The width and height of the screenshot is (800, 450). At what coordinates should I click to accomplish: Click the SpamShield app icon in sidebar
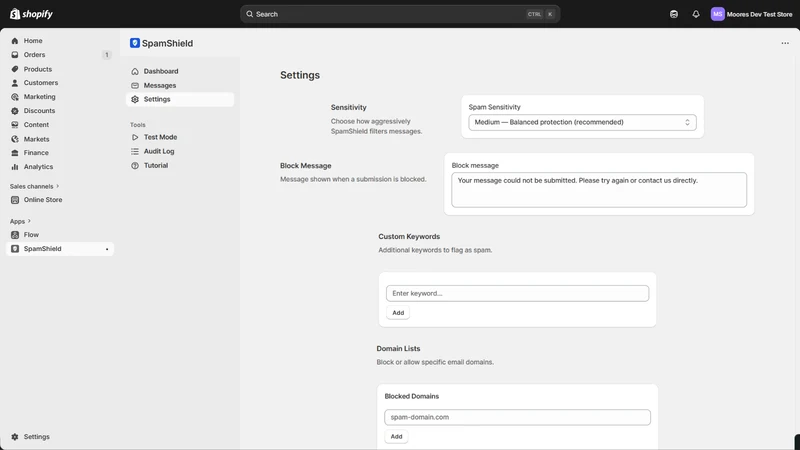[x=15, y=249]
